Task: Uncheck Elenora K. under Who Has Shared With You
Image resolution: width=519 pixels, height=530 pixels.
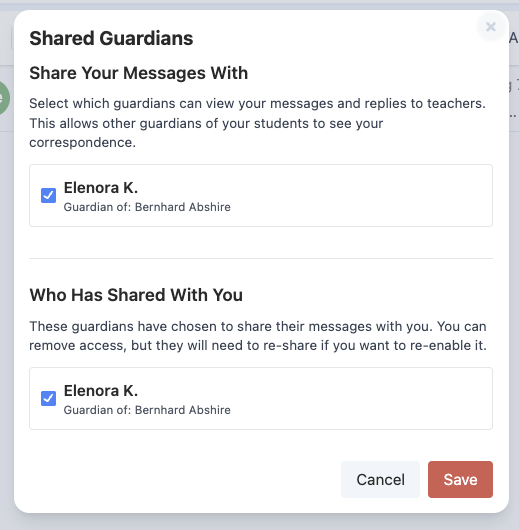Action: click(48, 398)
